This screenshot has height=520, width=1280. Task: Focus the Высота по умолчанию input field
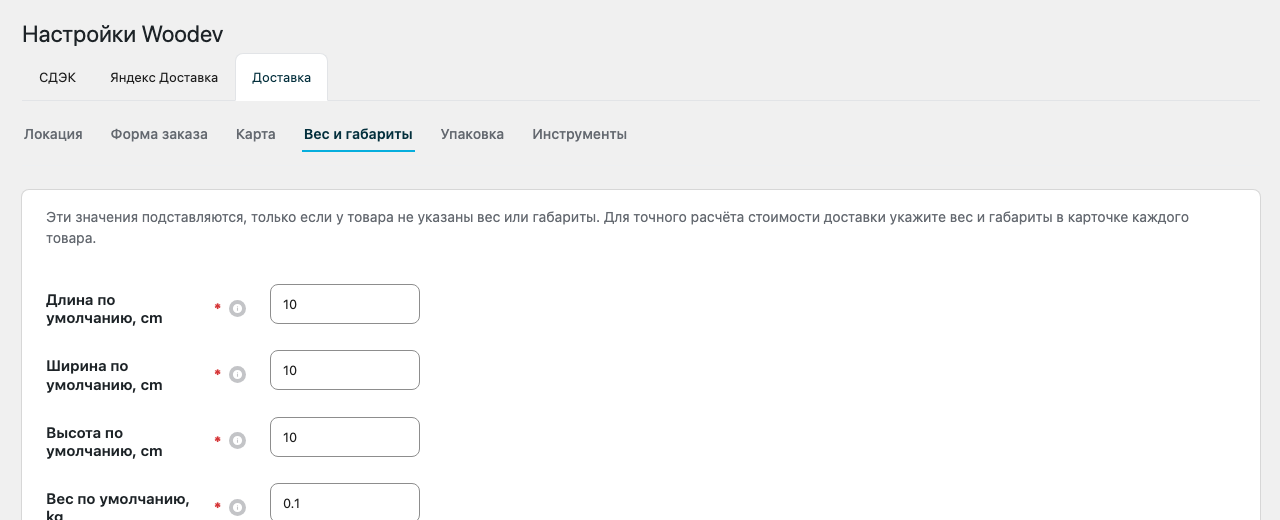point(345,437)
